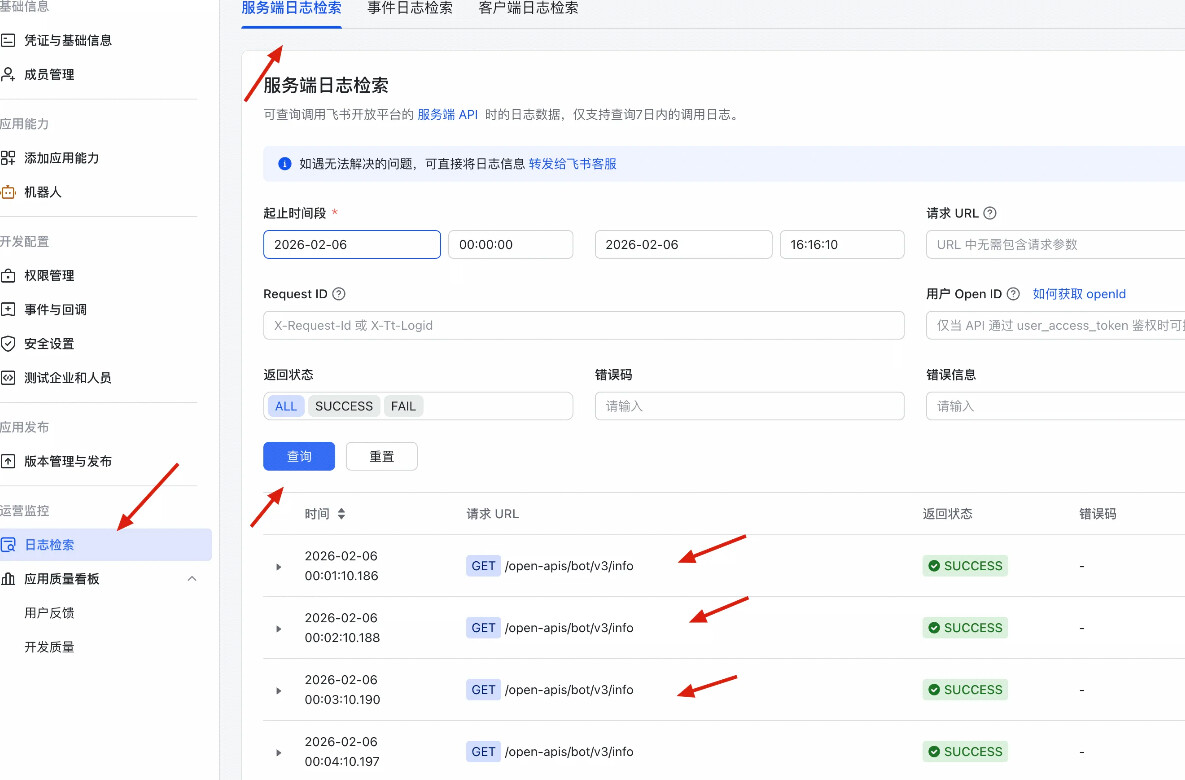Click the start date field 2026-02-06
Image resolution: width=1185 pixels, height=780 pixels.
(x=351, y=245)
